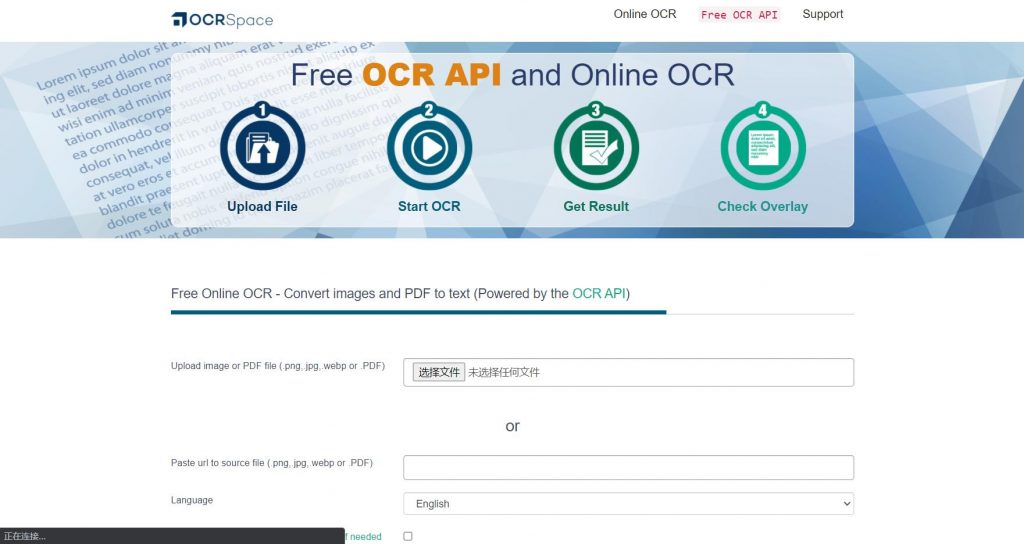This screenshot has width=1024, height=544.
Task: Open the Support nav item
Action: coord(822,14)
